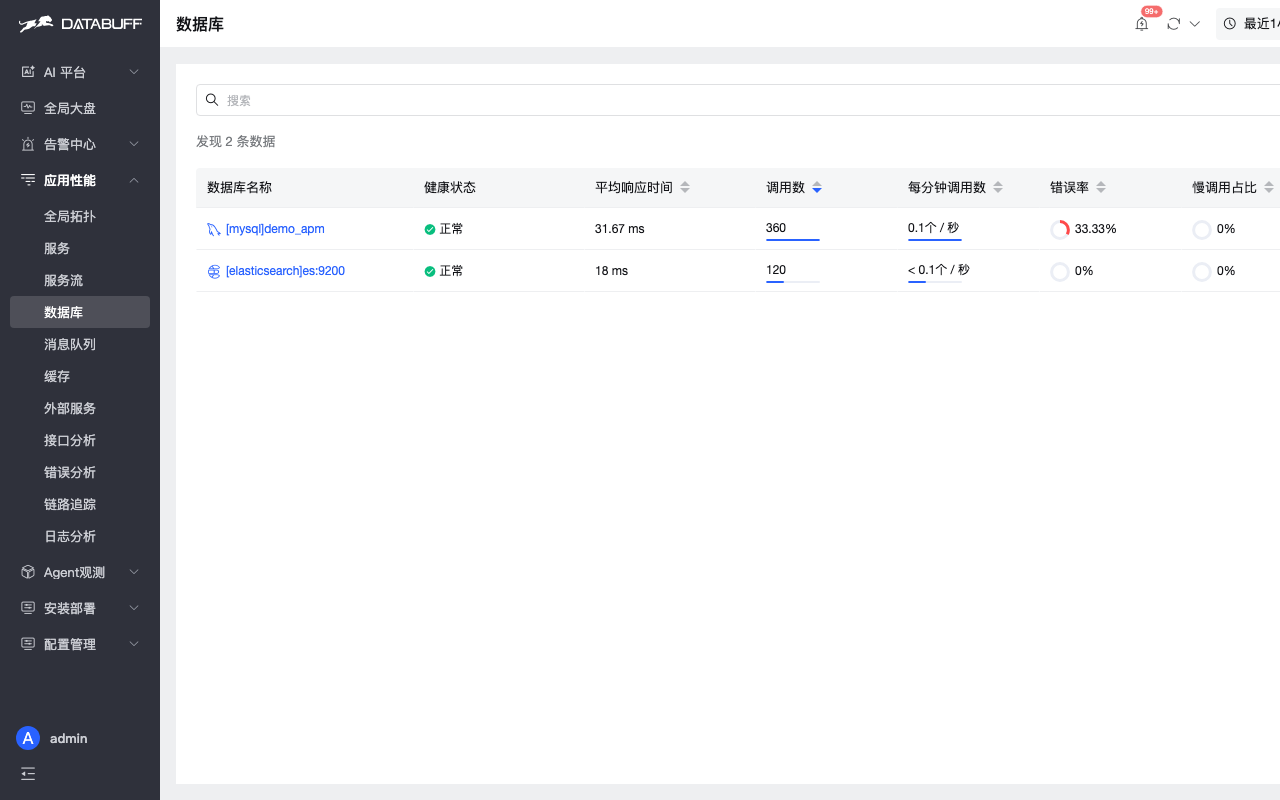This screenshot has height=800, width=1280.
Task: Sort by 错误率 column arrows
Action: (1101, 188)
